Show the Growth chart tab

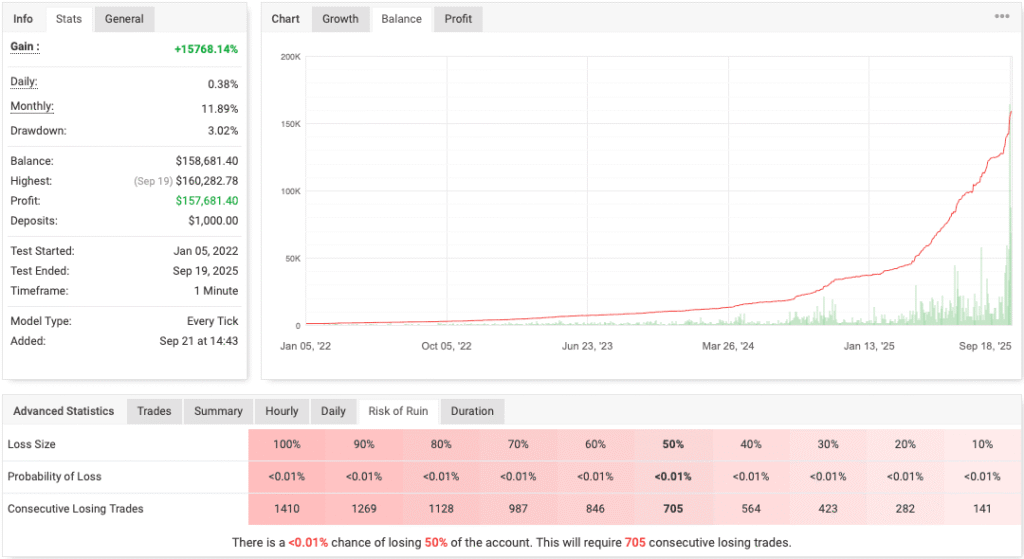point(340,19)
